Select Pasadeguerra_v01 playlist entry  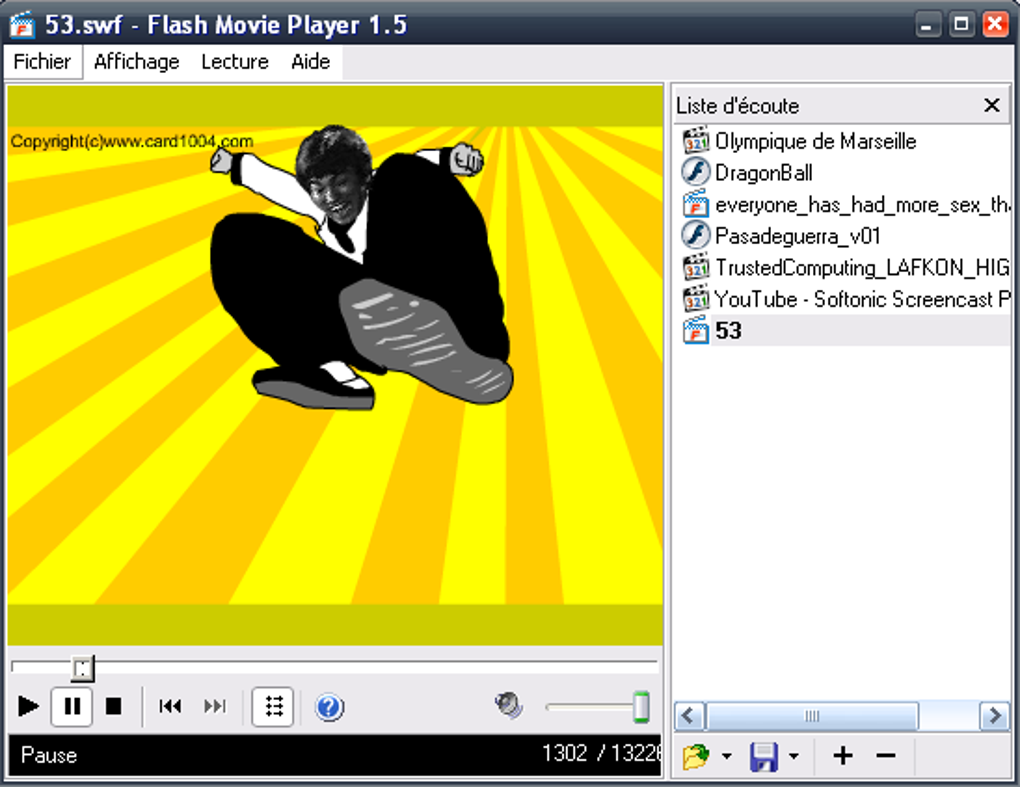[x=798, y=236]
